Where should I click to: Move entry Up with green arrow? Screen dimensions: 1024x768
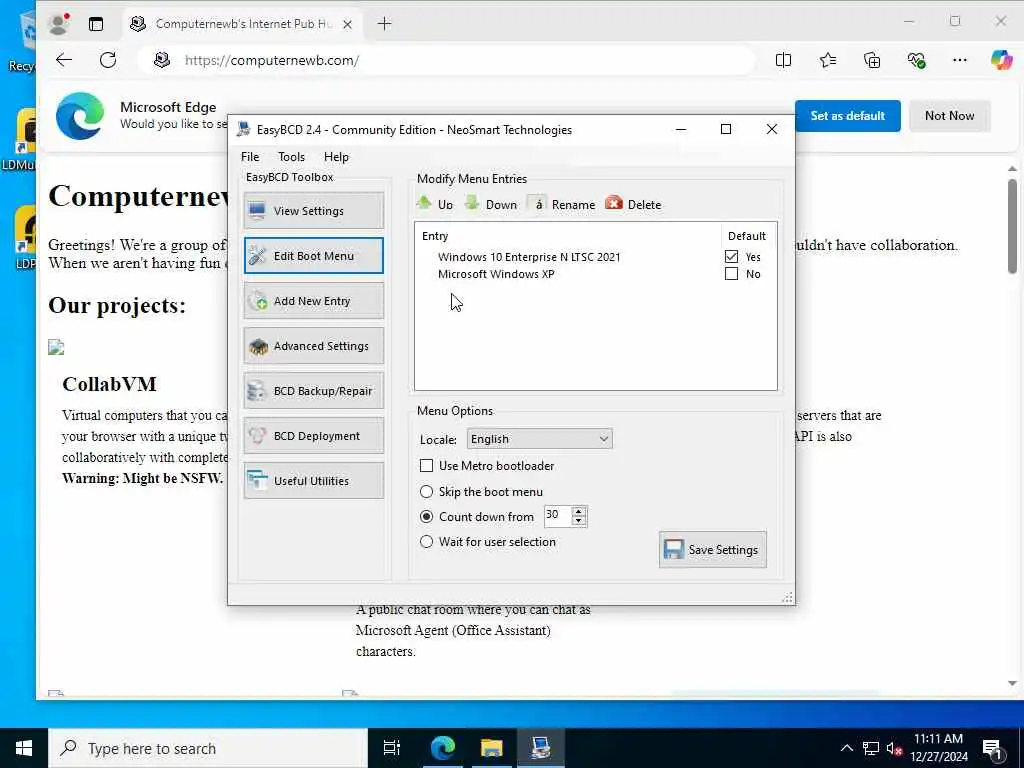pyautogui.click(x=435, y=204)
